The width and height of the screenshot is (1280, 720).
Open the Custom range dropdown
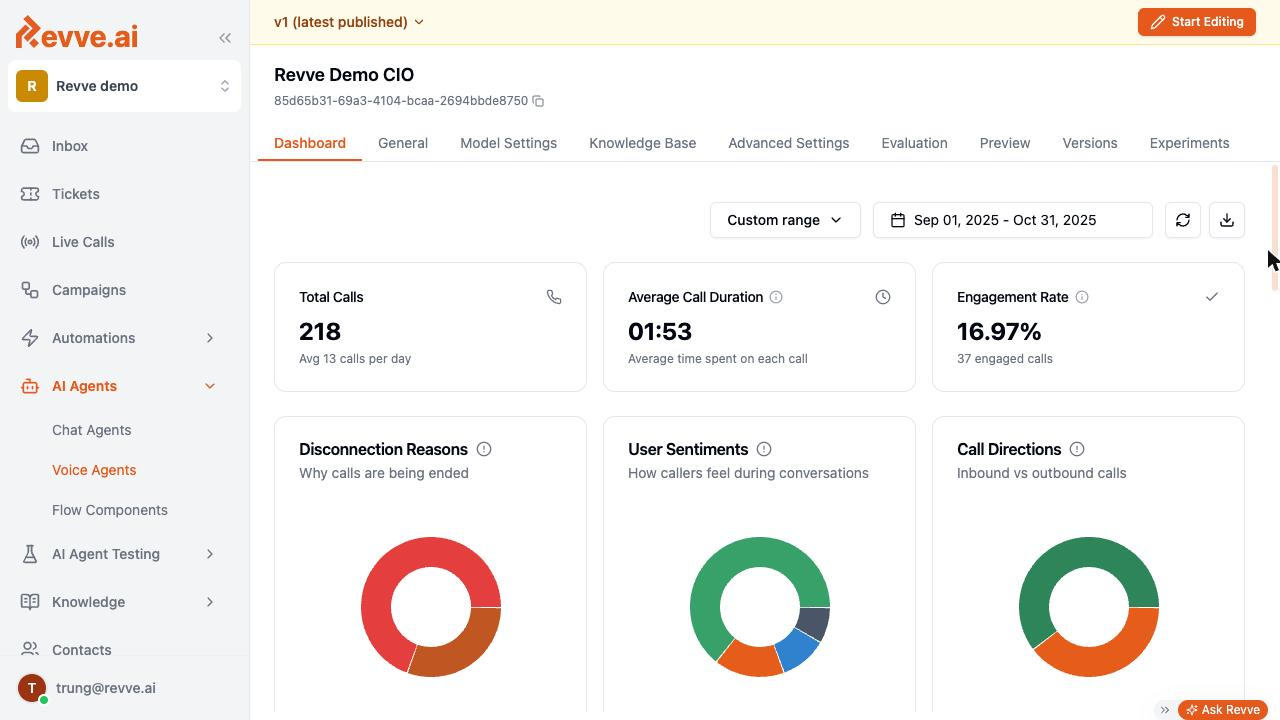tap(785, 220)
